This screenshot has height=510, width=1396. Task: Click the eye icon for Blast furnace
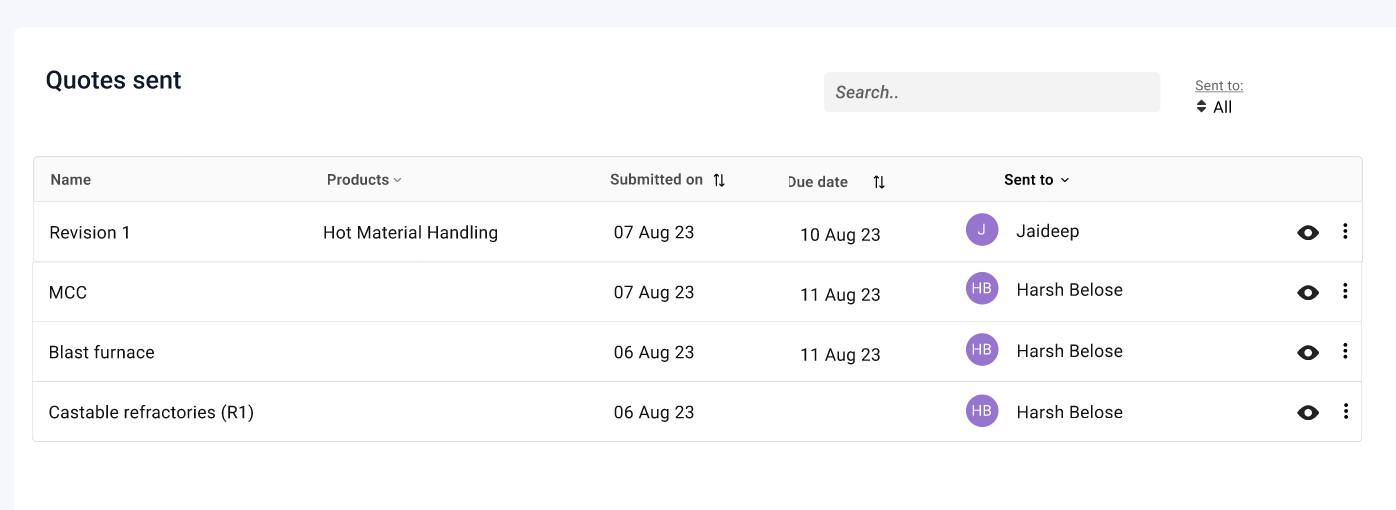tap(1308, 353)
